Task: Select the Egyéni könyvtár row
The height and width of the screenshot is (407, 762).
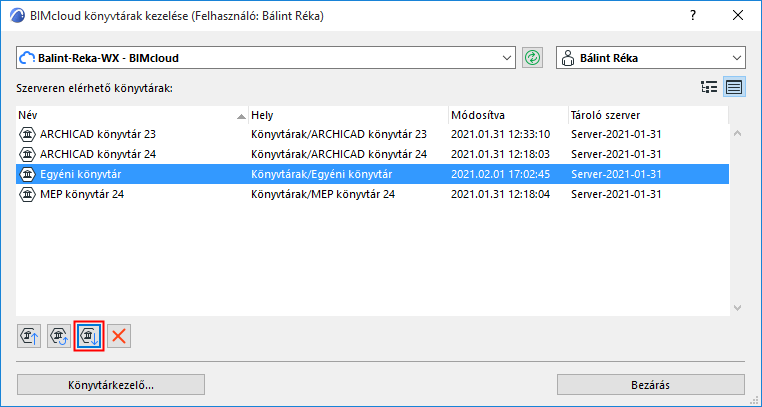Action: [372, 174]
